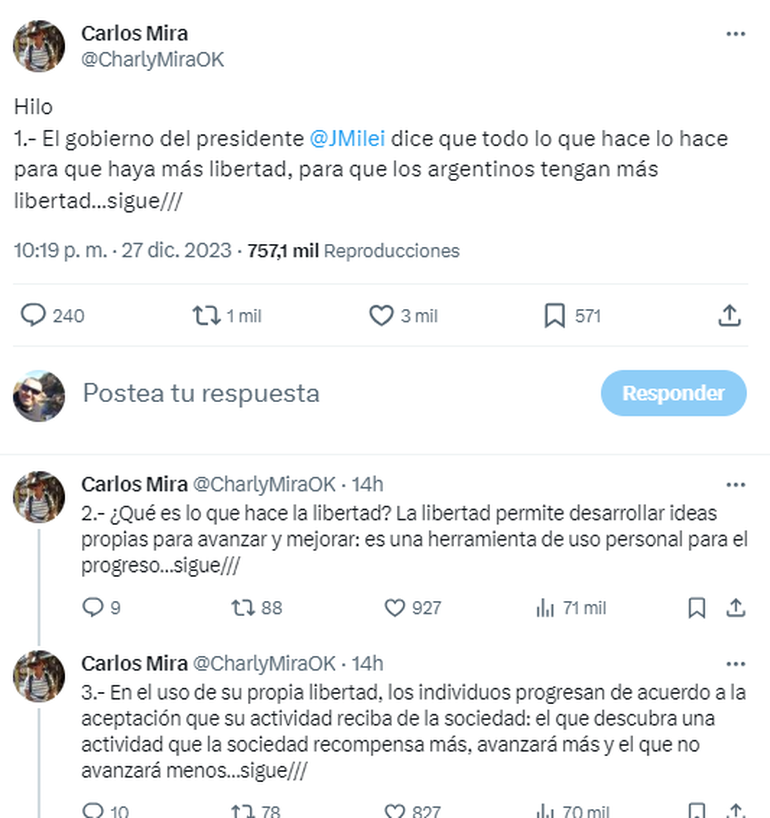Image resolution: width=770 pixels, height=818 pixels.
Task: Like the main tweet with 3 mil likes
Action: [x=381, y=316]
